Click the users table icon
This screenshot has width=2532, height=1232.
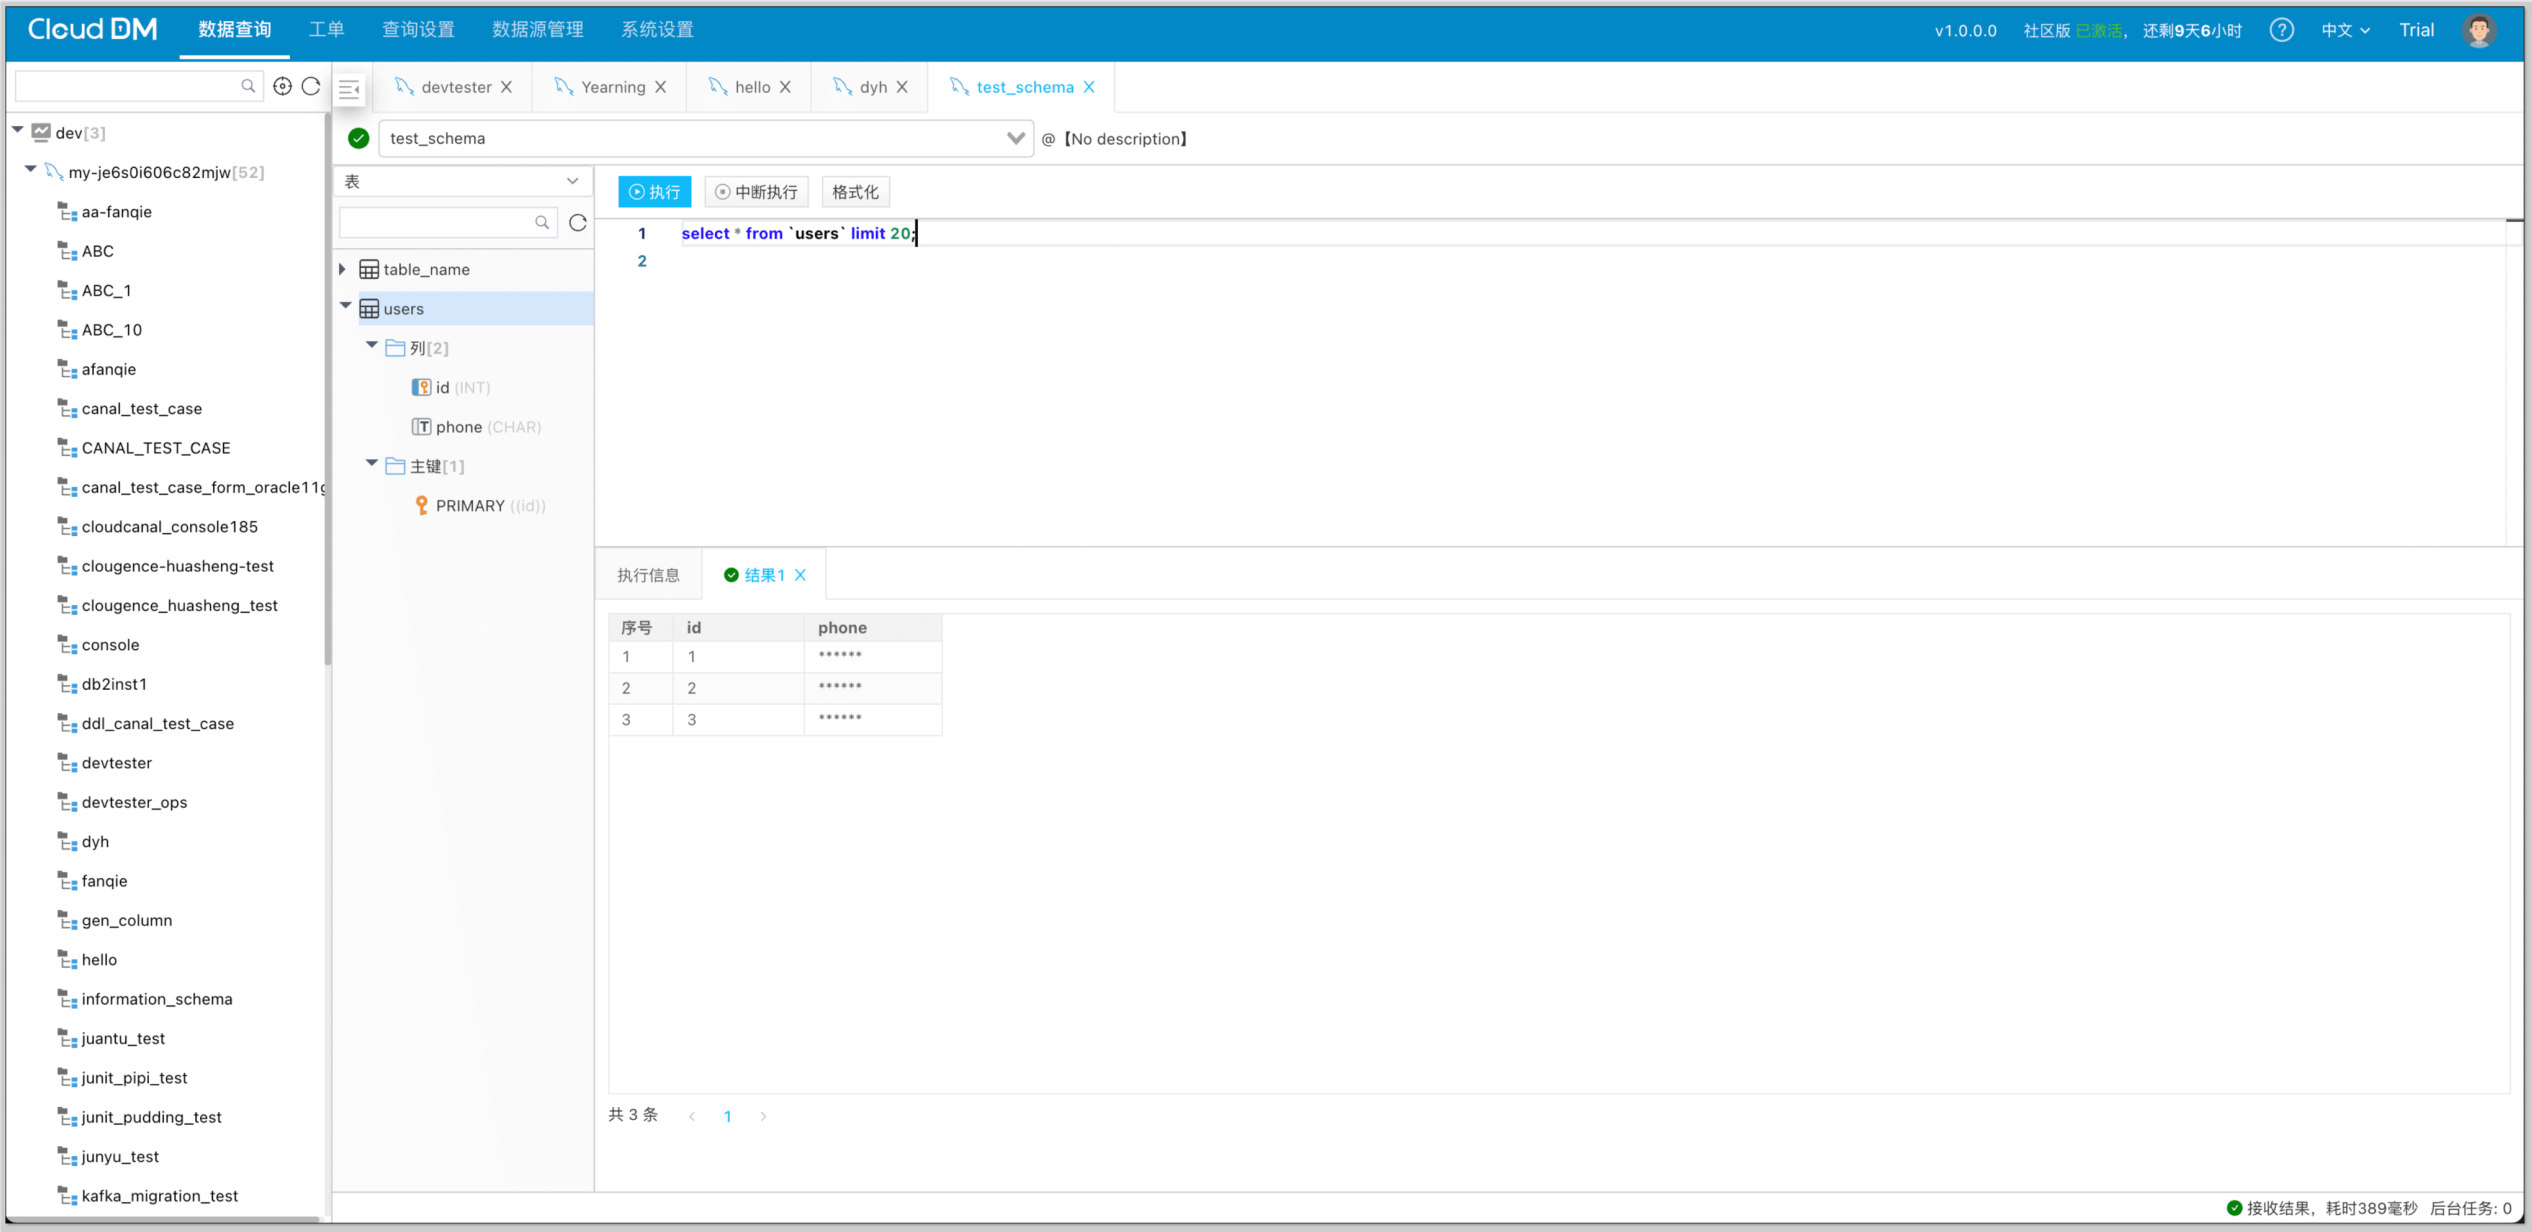click(x=369, y=309)
